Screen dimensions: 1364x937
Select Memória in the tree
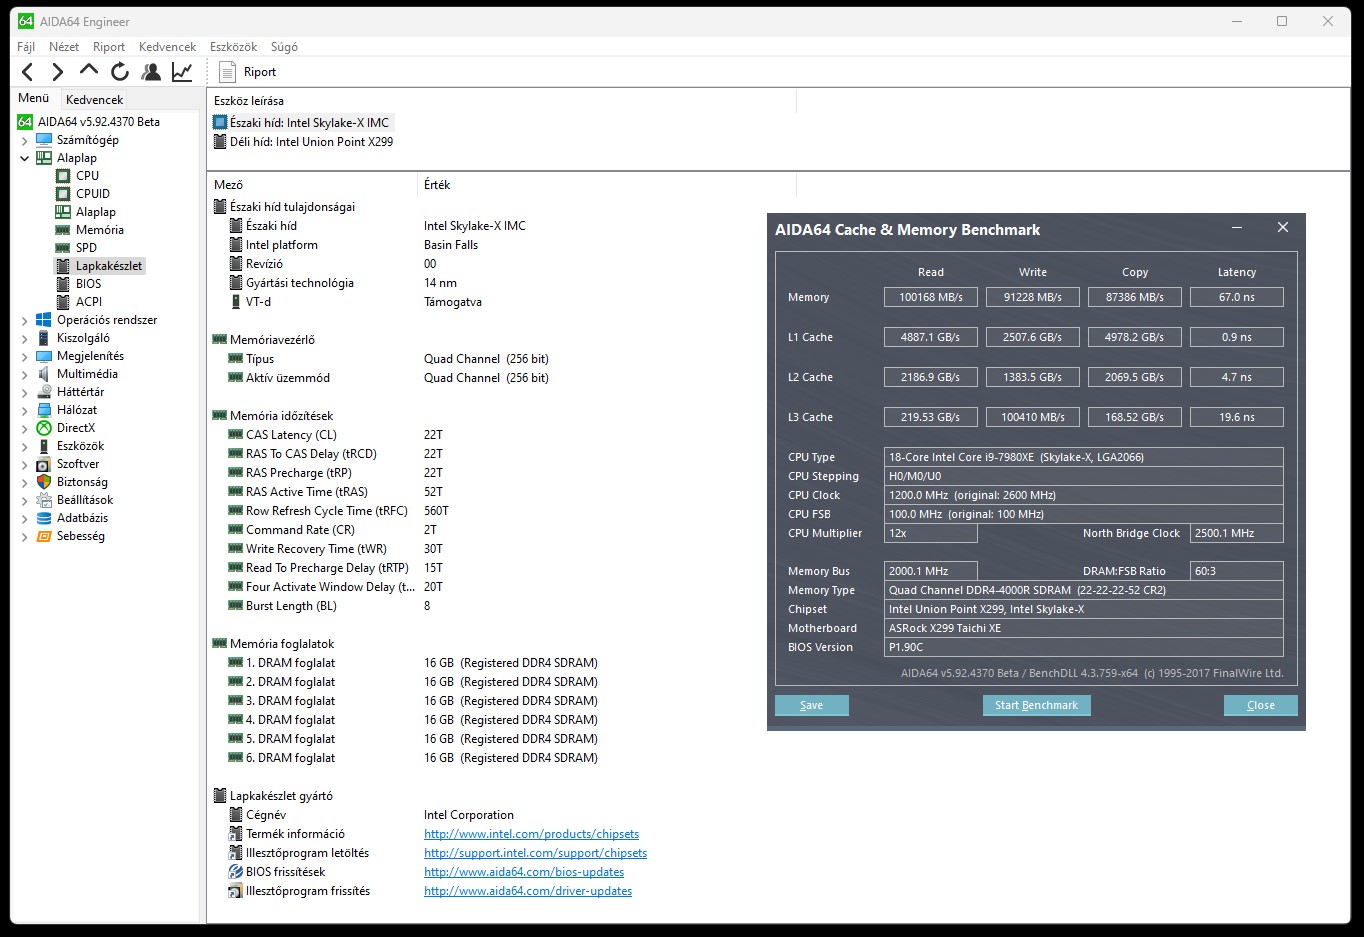click(x=99, y=230)
